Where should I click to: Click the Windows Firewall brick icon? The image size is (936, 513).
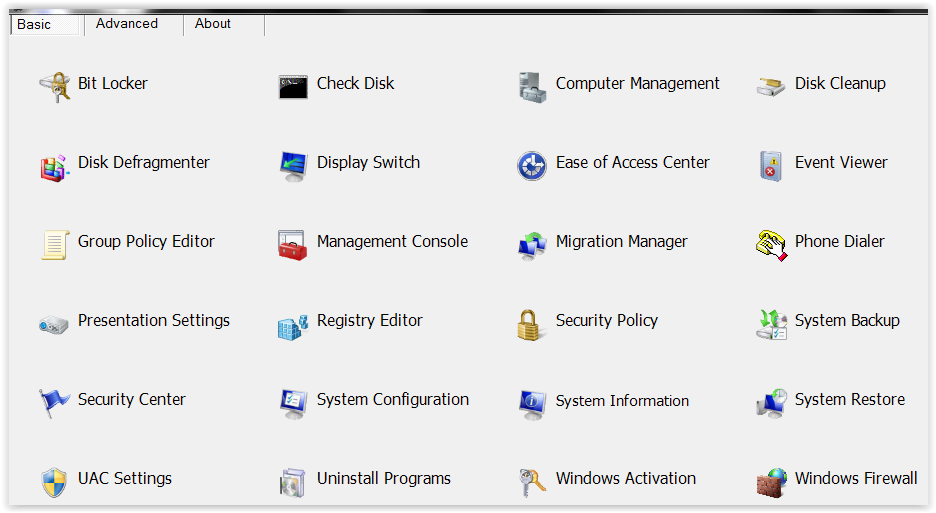coord(771,482)
